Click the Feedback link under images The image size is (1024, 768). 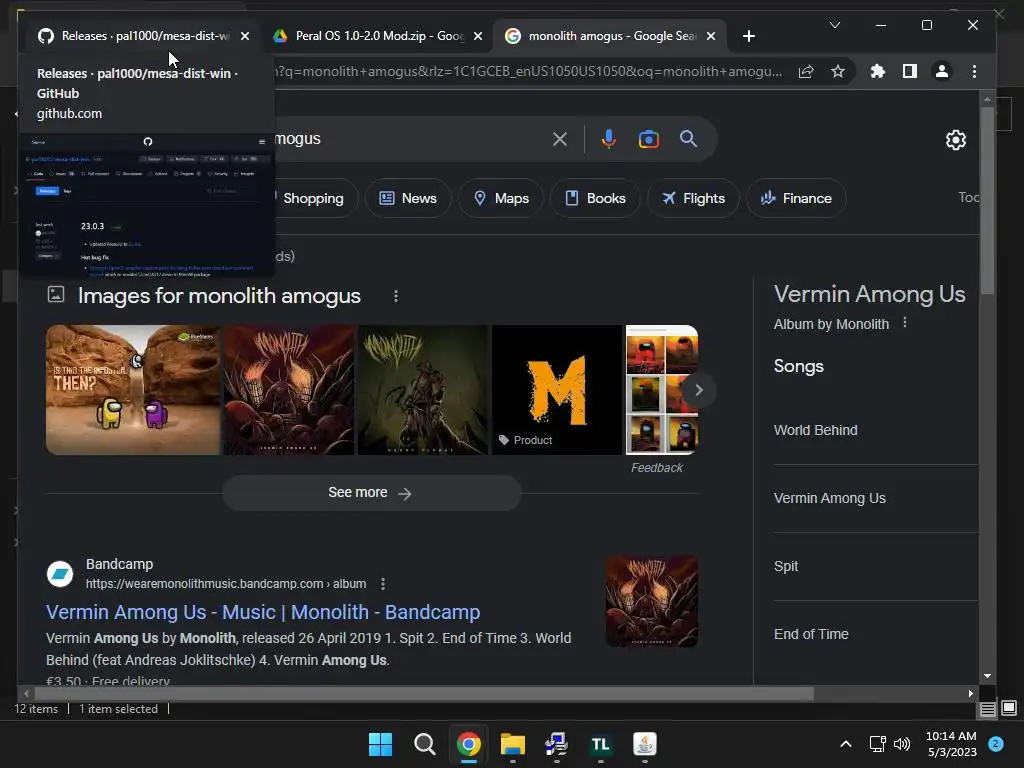pyautogui.click(x=656, y=468)
